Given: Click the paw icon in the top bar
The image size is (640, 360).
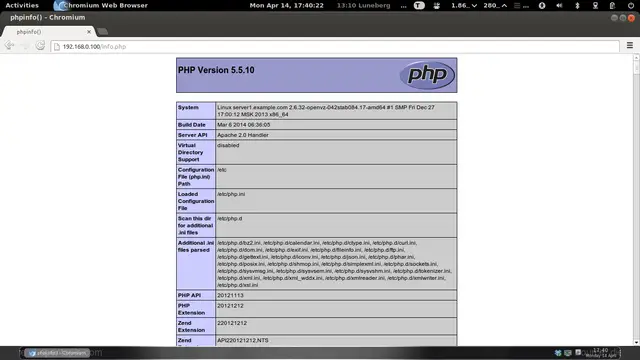Looking at the screenshot, I should click(x=437, y=5).
